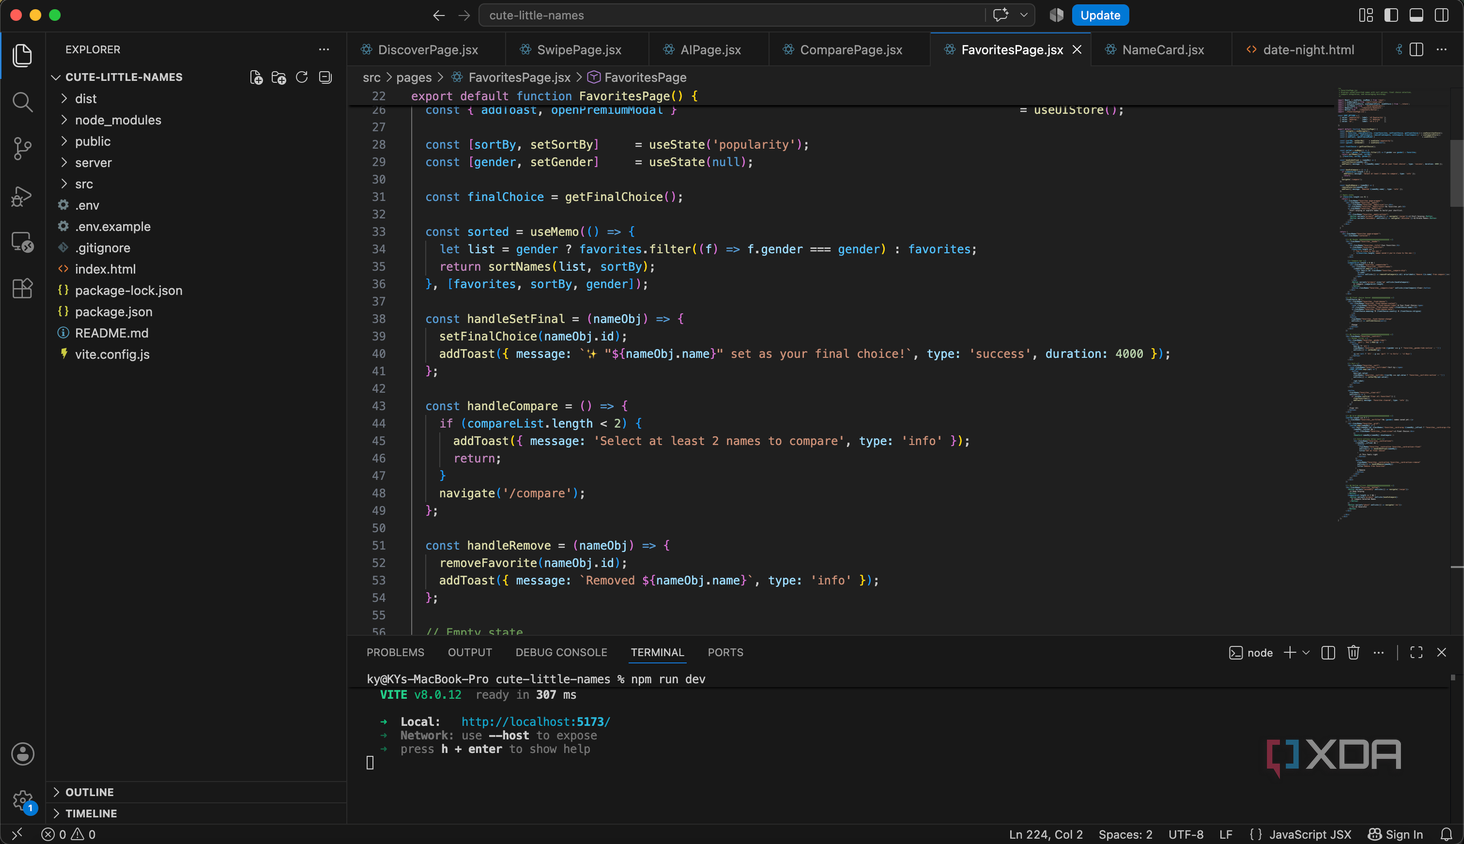1464x844 pixels.
Task: Click the Update button
Action: [1100, 15]
